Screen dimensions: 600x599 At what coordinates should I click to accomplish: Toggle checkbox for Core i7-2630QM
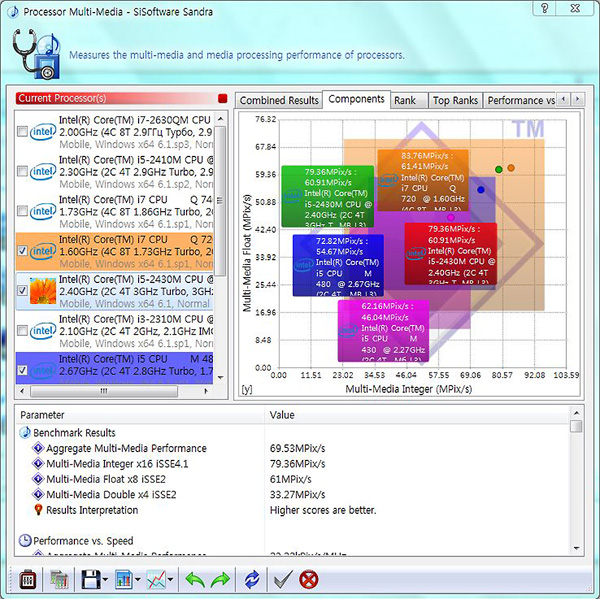[x=23, y=132]
